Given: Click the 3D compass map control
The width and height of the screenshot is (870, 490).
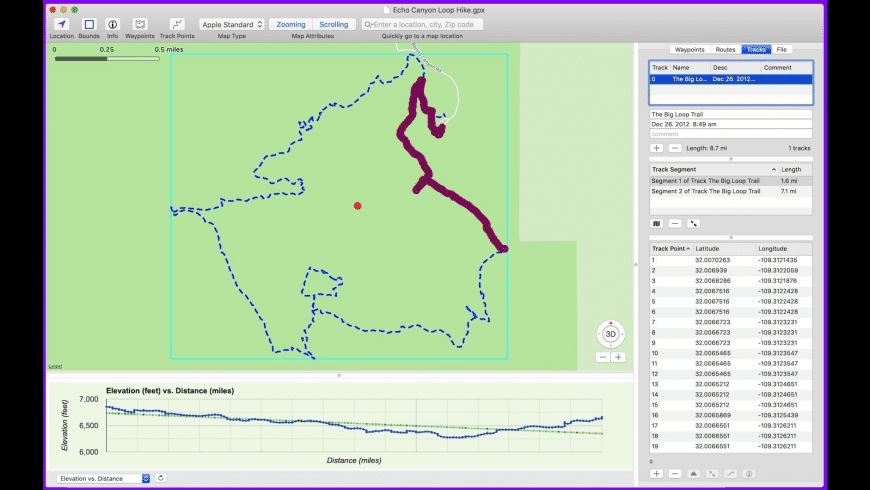Looking at the screenshot, I should point(611,333).
